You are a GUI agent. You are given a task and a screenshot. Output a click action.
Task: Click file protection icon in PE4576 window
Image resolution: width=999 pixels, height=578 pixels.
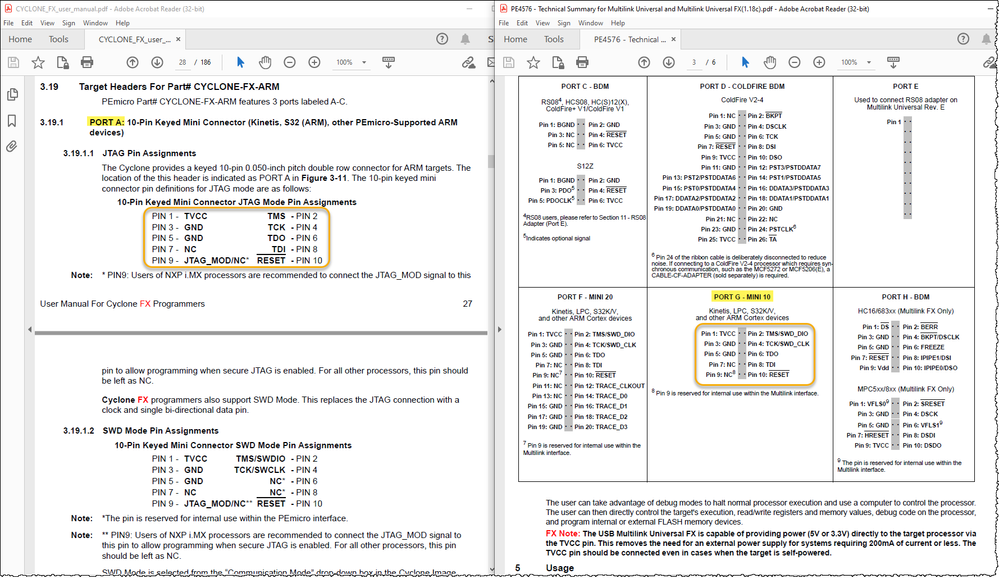(x=557, y=62)
